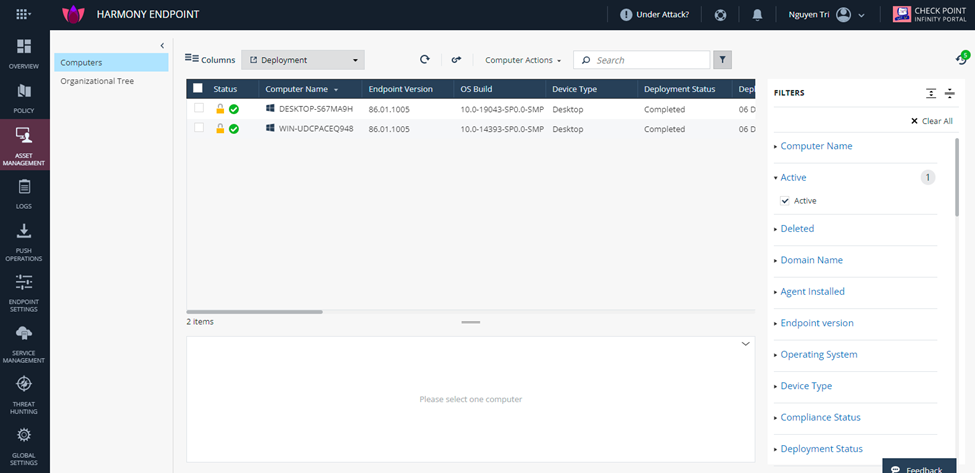
Task: Click OS build 10.0-19043-SP0.0-SMP
Action: (502, 109)
